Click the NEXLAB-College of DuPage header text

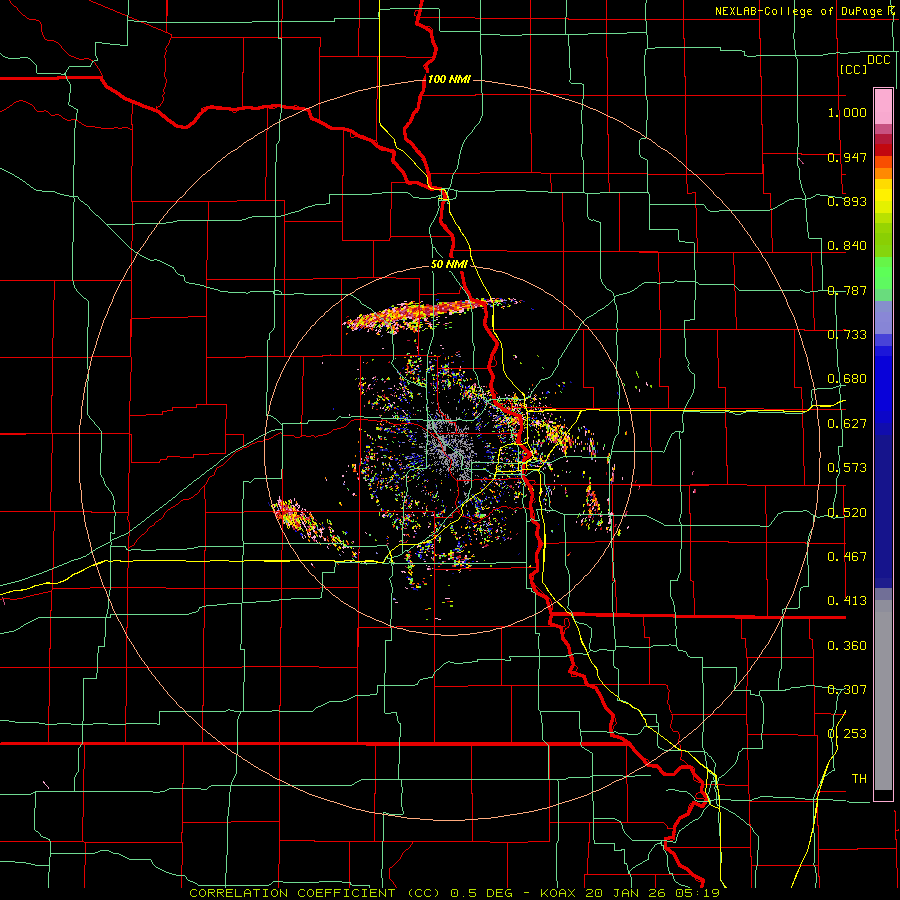[x=798, y=11]
